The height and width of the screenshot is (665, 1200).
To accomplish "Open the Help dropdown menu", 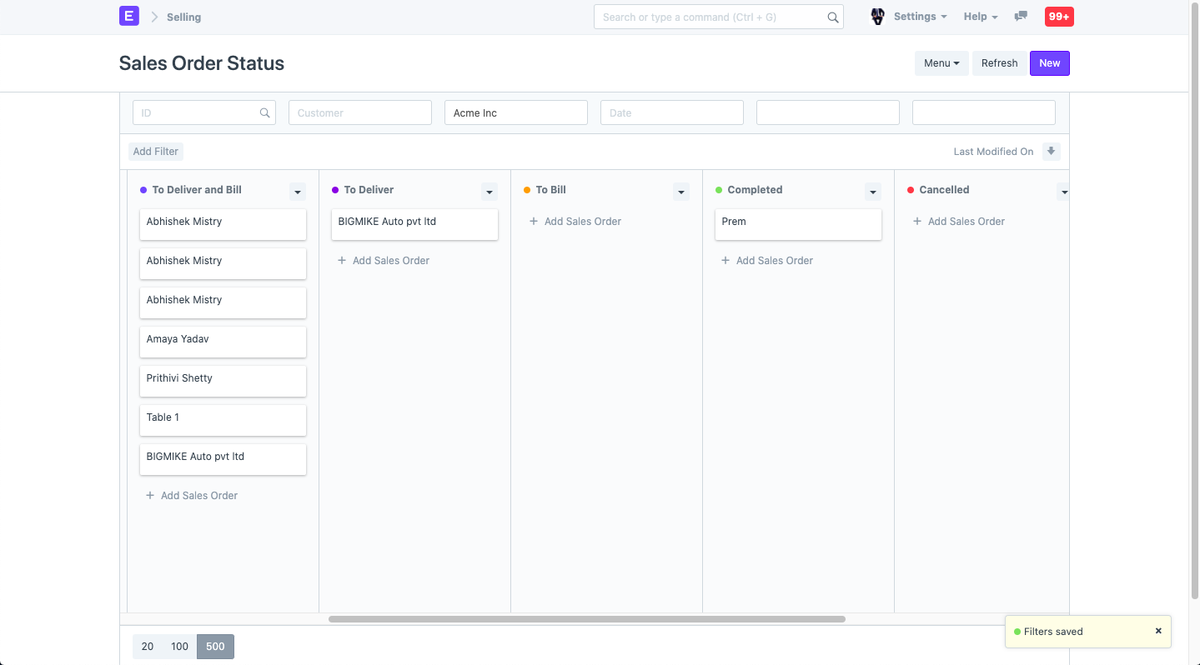I will tap(981, 17).
